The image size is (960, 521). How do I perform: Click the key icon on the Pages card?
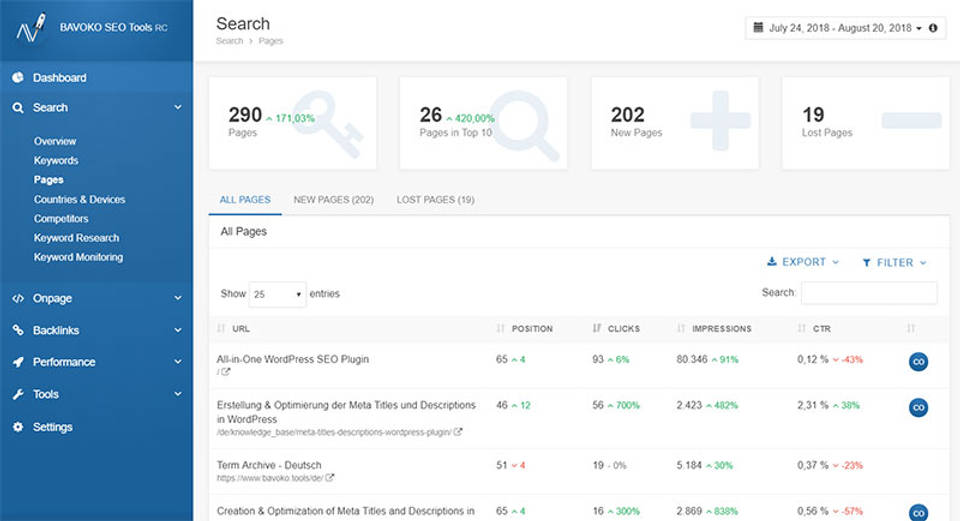click(x=329, y=124)
